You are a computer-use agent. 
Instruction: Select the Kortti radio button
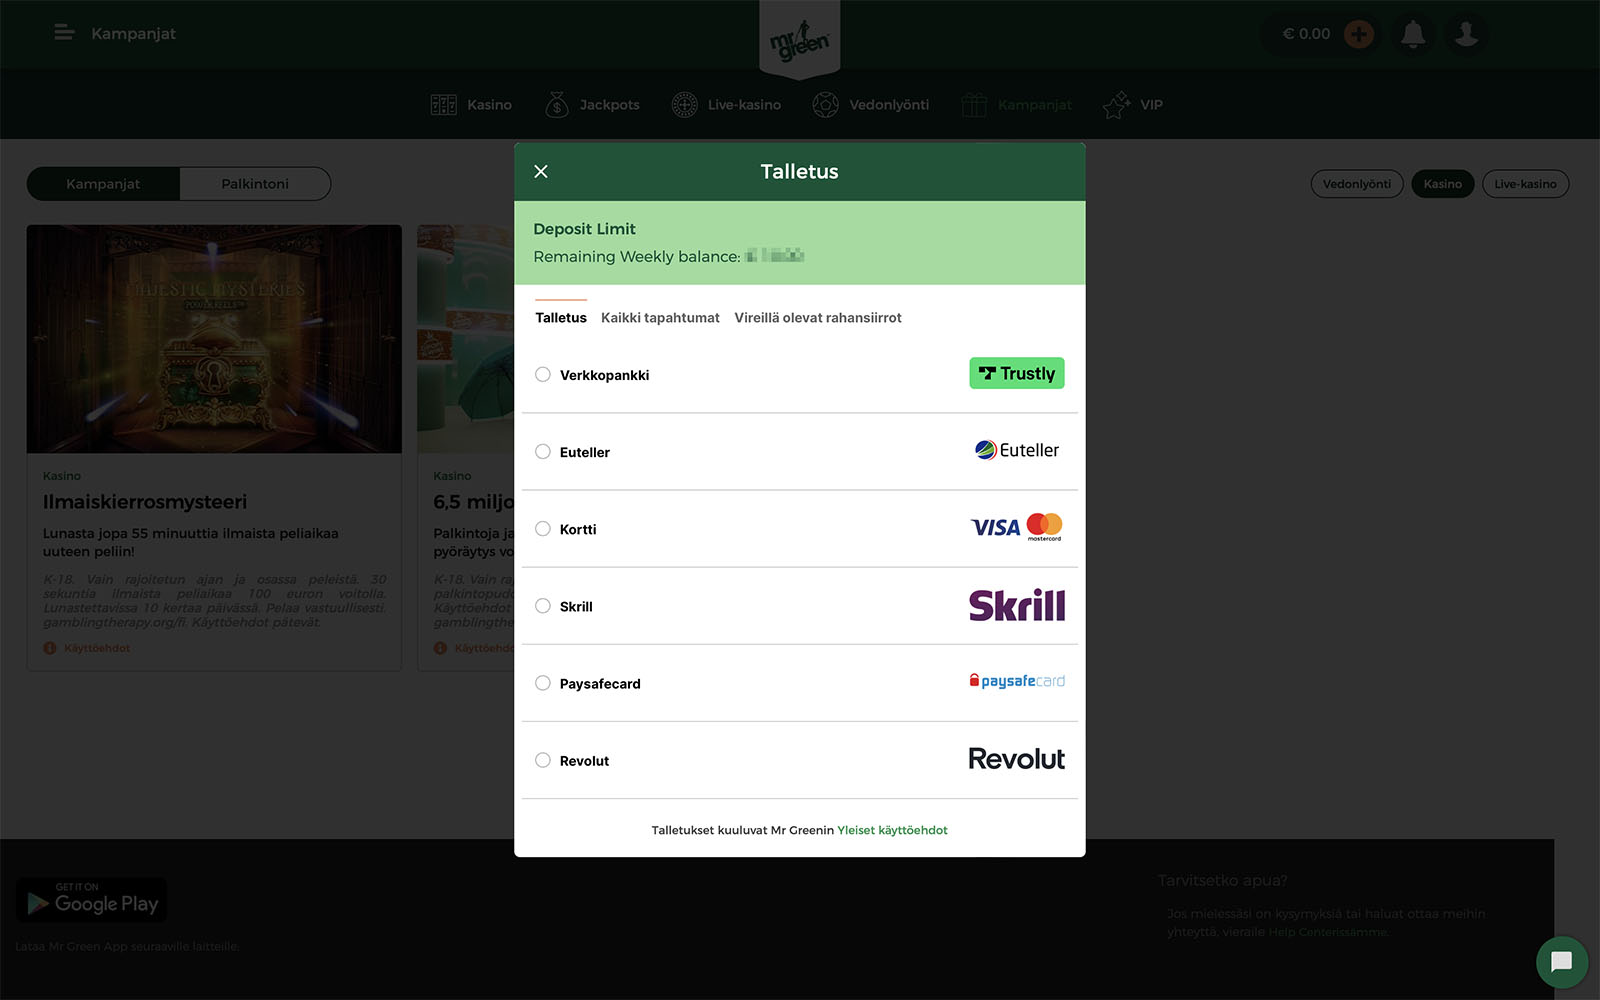point(543,528)
